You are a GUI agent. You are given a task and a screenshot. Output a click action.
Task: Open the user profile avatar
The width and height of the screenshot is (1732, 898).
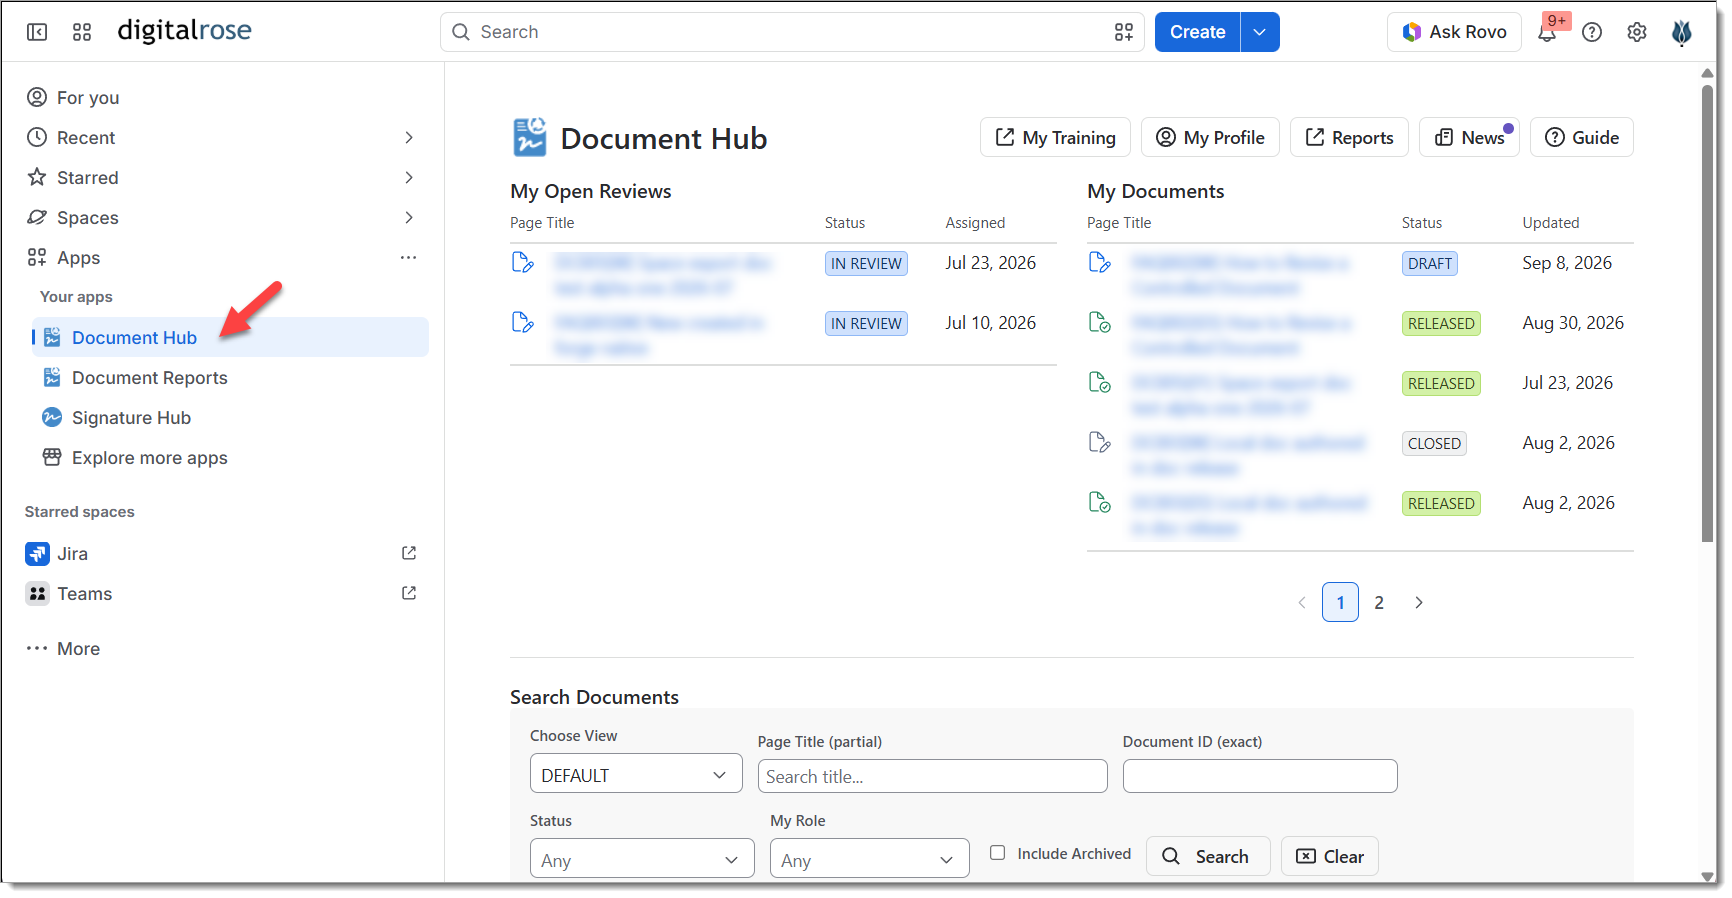pyautogui.click(x=1682, y=32)
